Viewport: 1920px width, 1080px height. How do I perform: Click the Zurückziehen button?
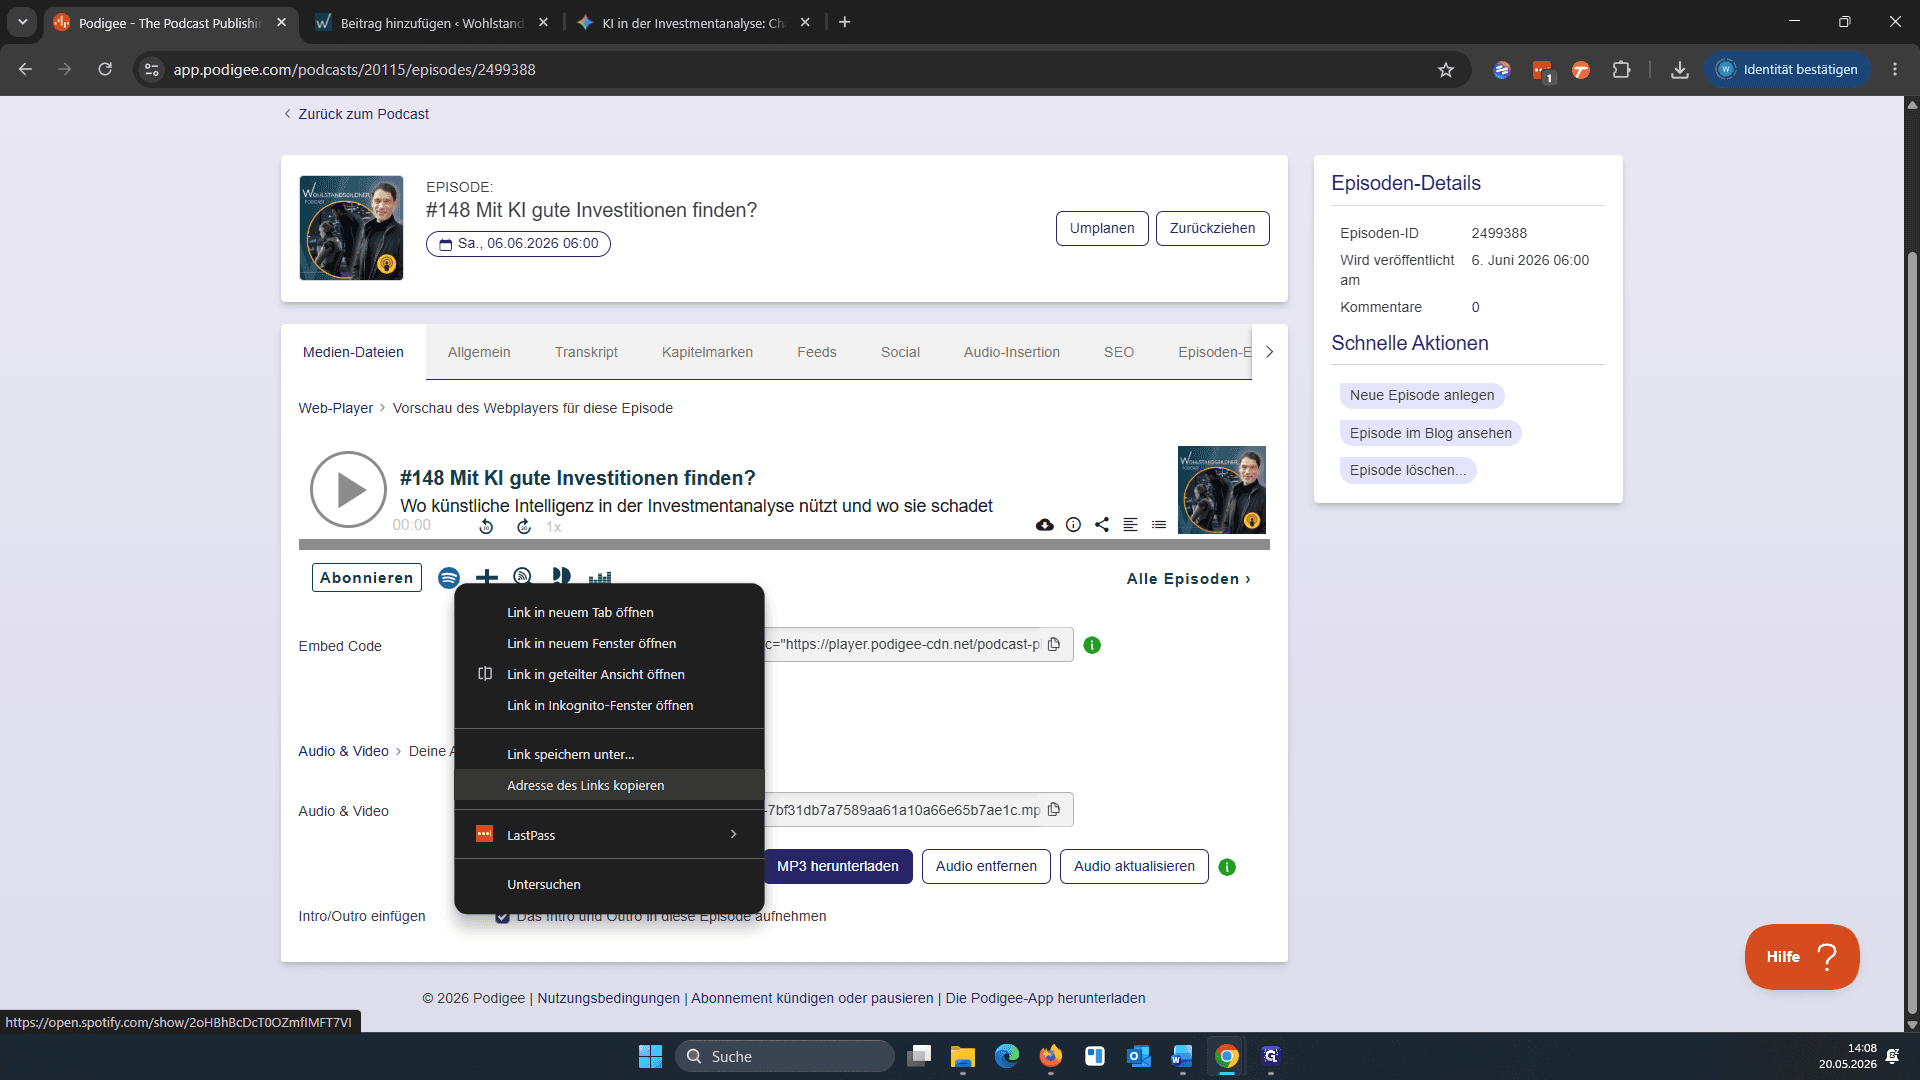(1212, 228)
